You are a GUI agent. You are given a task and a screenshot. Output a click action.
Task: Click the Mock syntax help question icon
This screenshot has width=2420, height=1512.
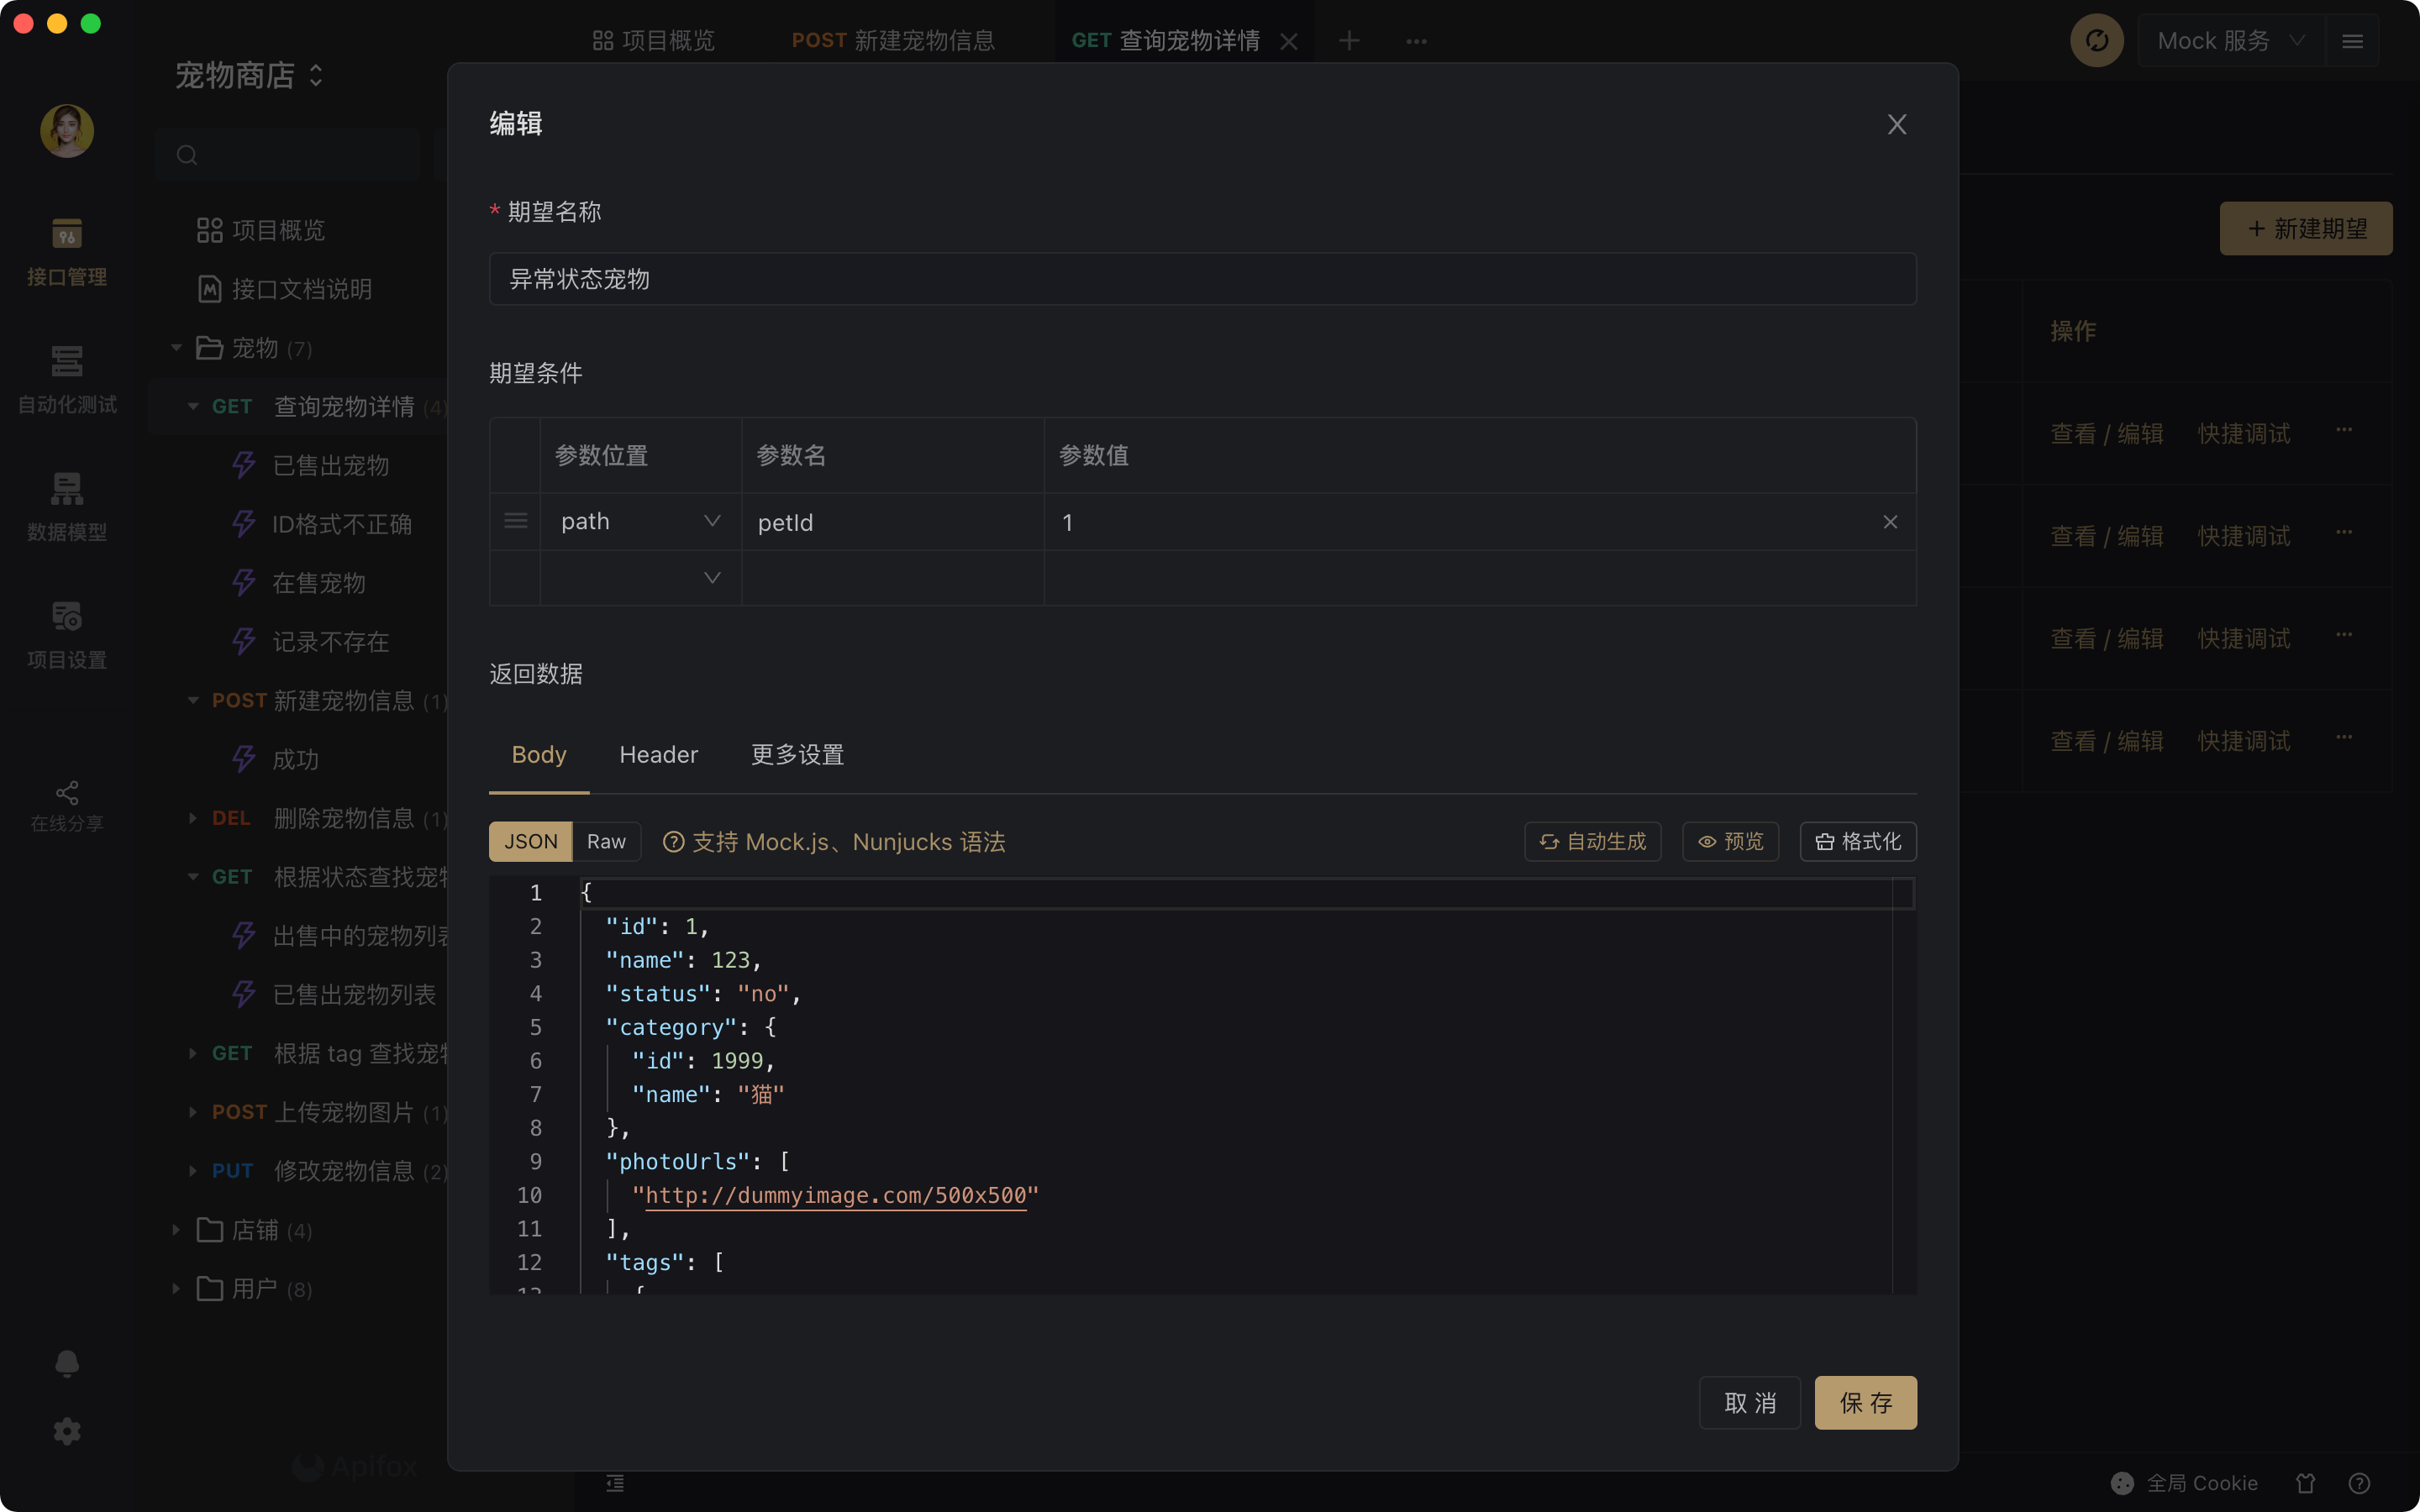(674, 842)
